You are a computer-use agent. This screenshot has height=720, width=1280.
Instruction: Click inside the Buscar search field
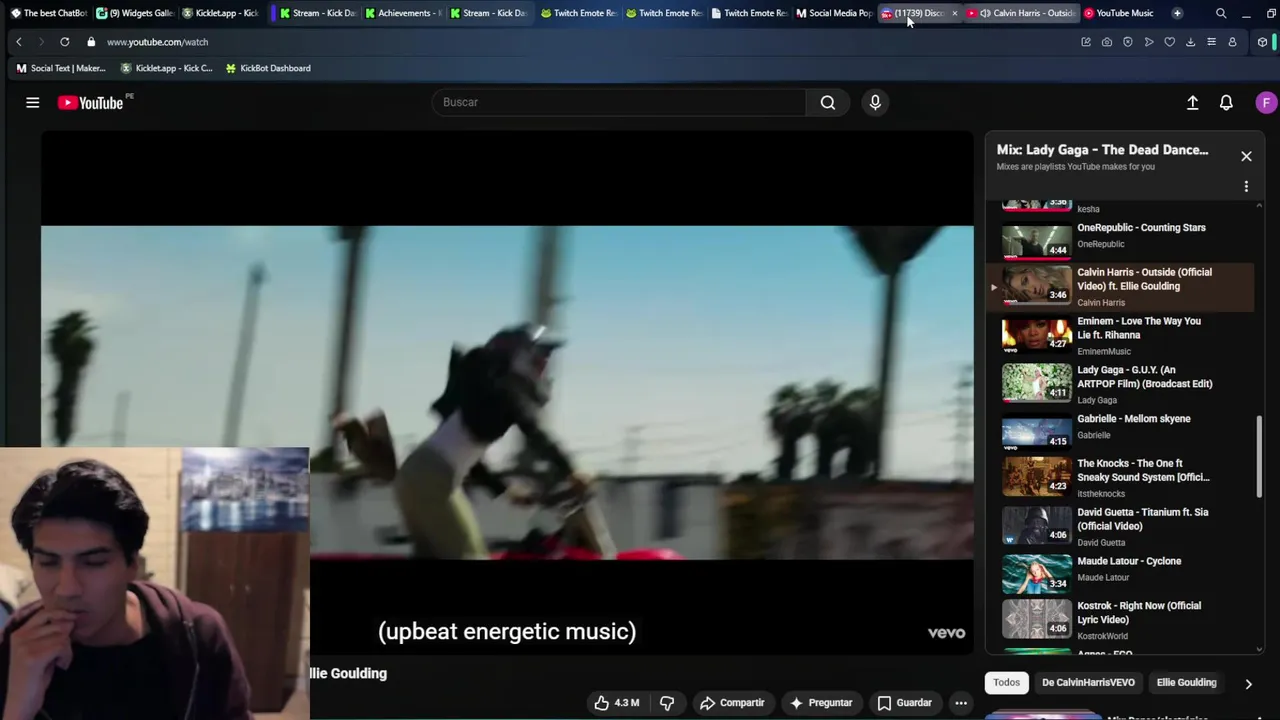point(618,102)
